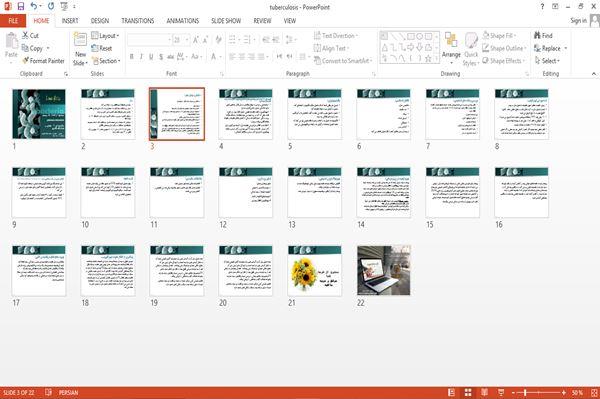Toggle Align Right paragraph
Viewport: 600px width, 399px height.
[x=251, y=57]
